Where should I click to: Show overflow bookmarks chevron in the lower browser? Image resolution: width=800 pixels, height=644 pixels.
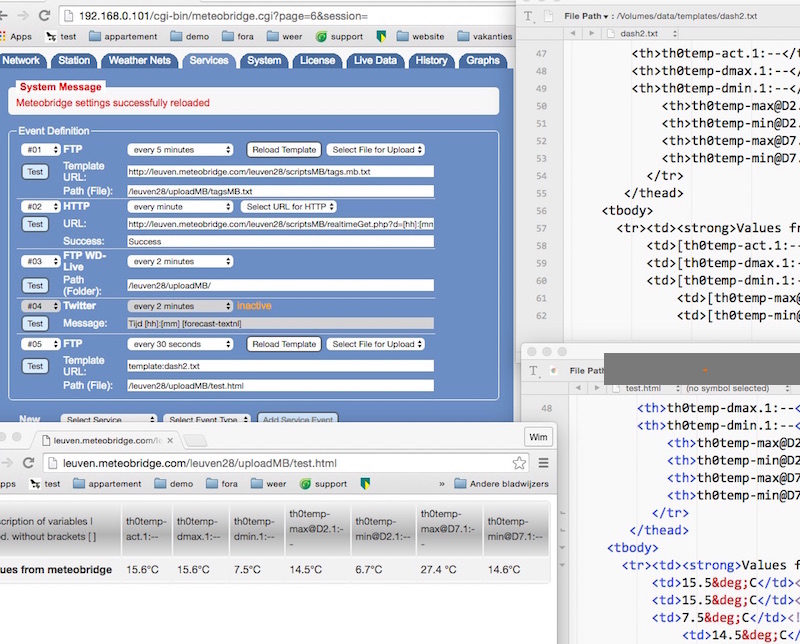coord(441,484)
